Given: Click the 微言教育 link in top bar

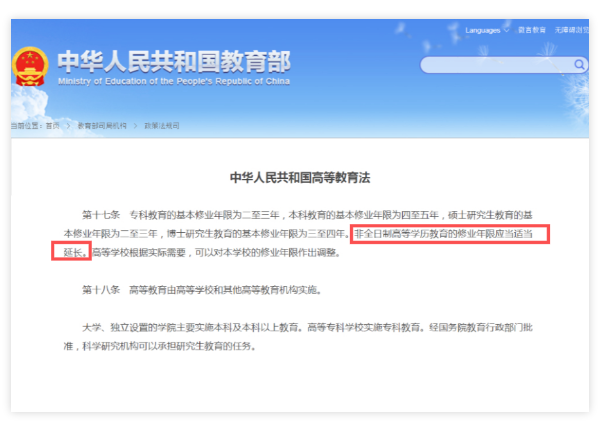Looking at the screenshot, I should (532, 30).
